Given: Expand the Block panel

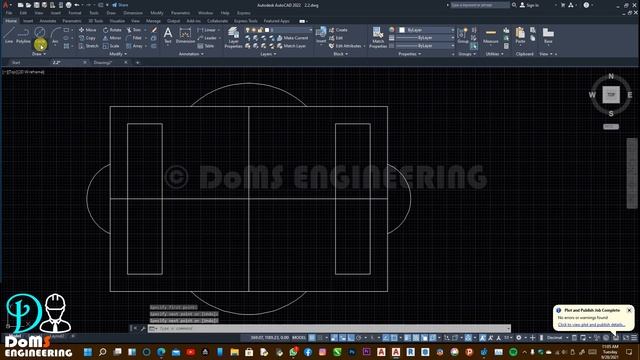Looking at the screenshot, I should pyautogui.click(x=340, y=54).
